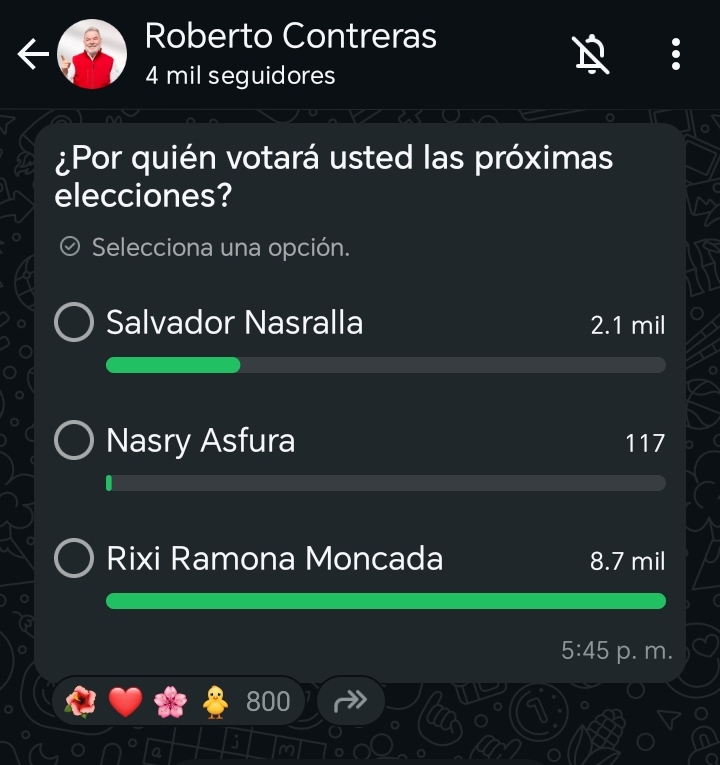The image size is (720, 765).
Task: Tap the hibiscus flower reaction emoji
Action: (81, 703)
